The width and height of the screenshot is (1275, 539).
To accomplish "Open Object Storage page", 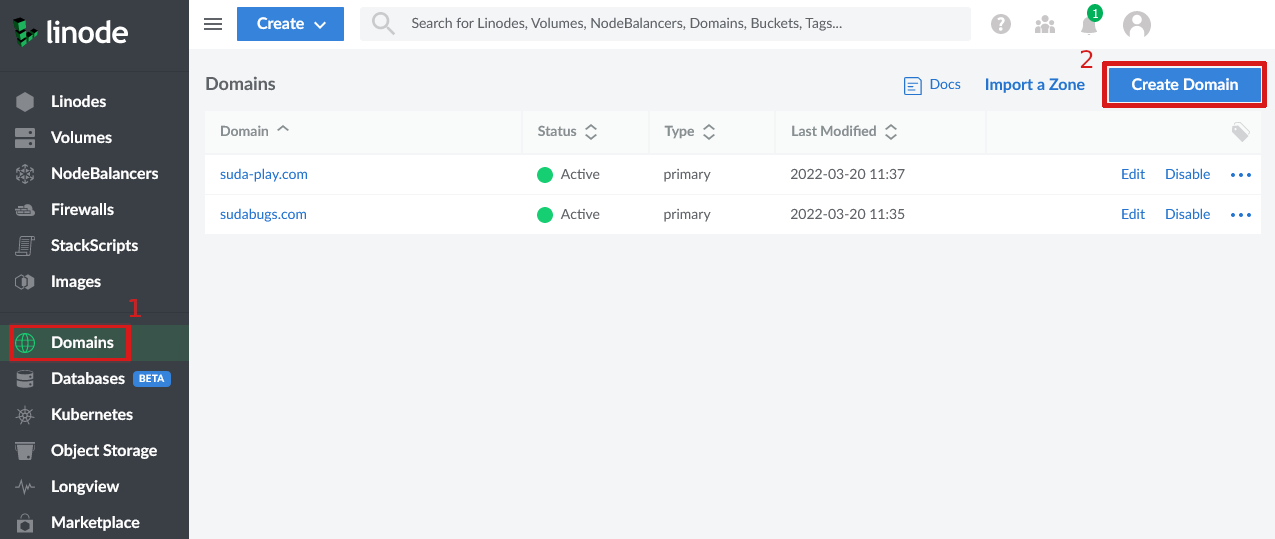I will [104, 451].
